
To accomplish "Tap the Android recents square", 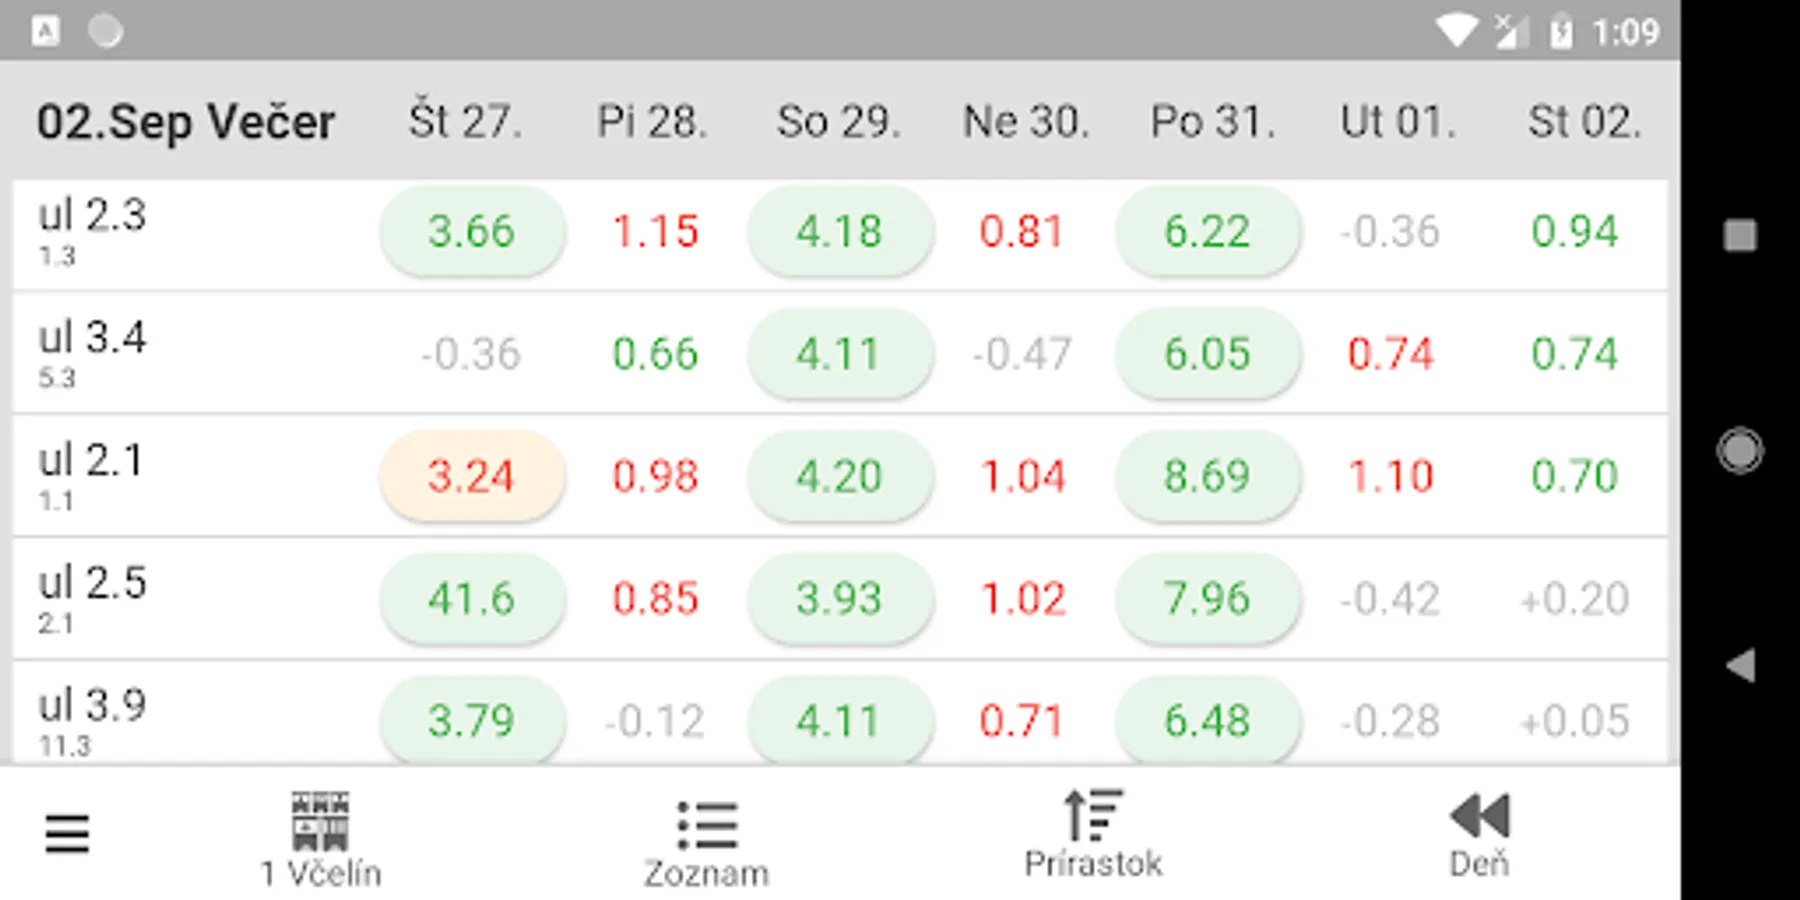I will [x=1740, y=236].
